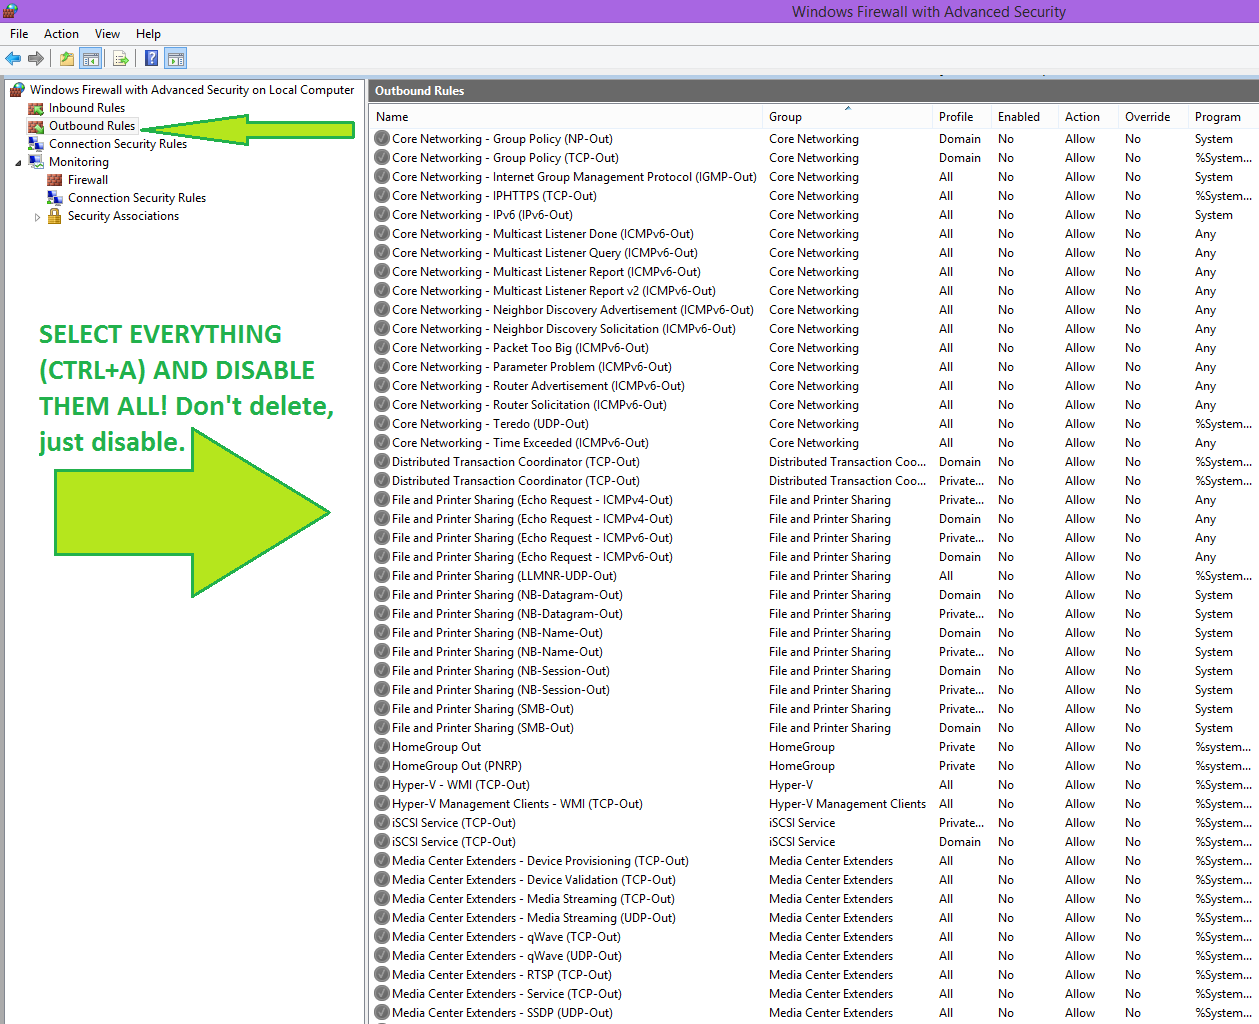Image resolution: width=1259 pixels, height=1024 pixels.
Task: Select the Core Networking - Parameter Problem (ICMPv6-Out) rule
Action: [x=532, y=367]
